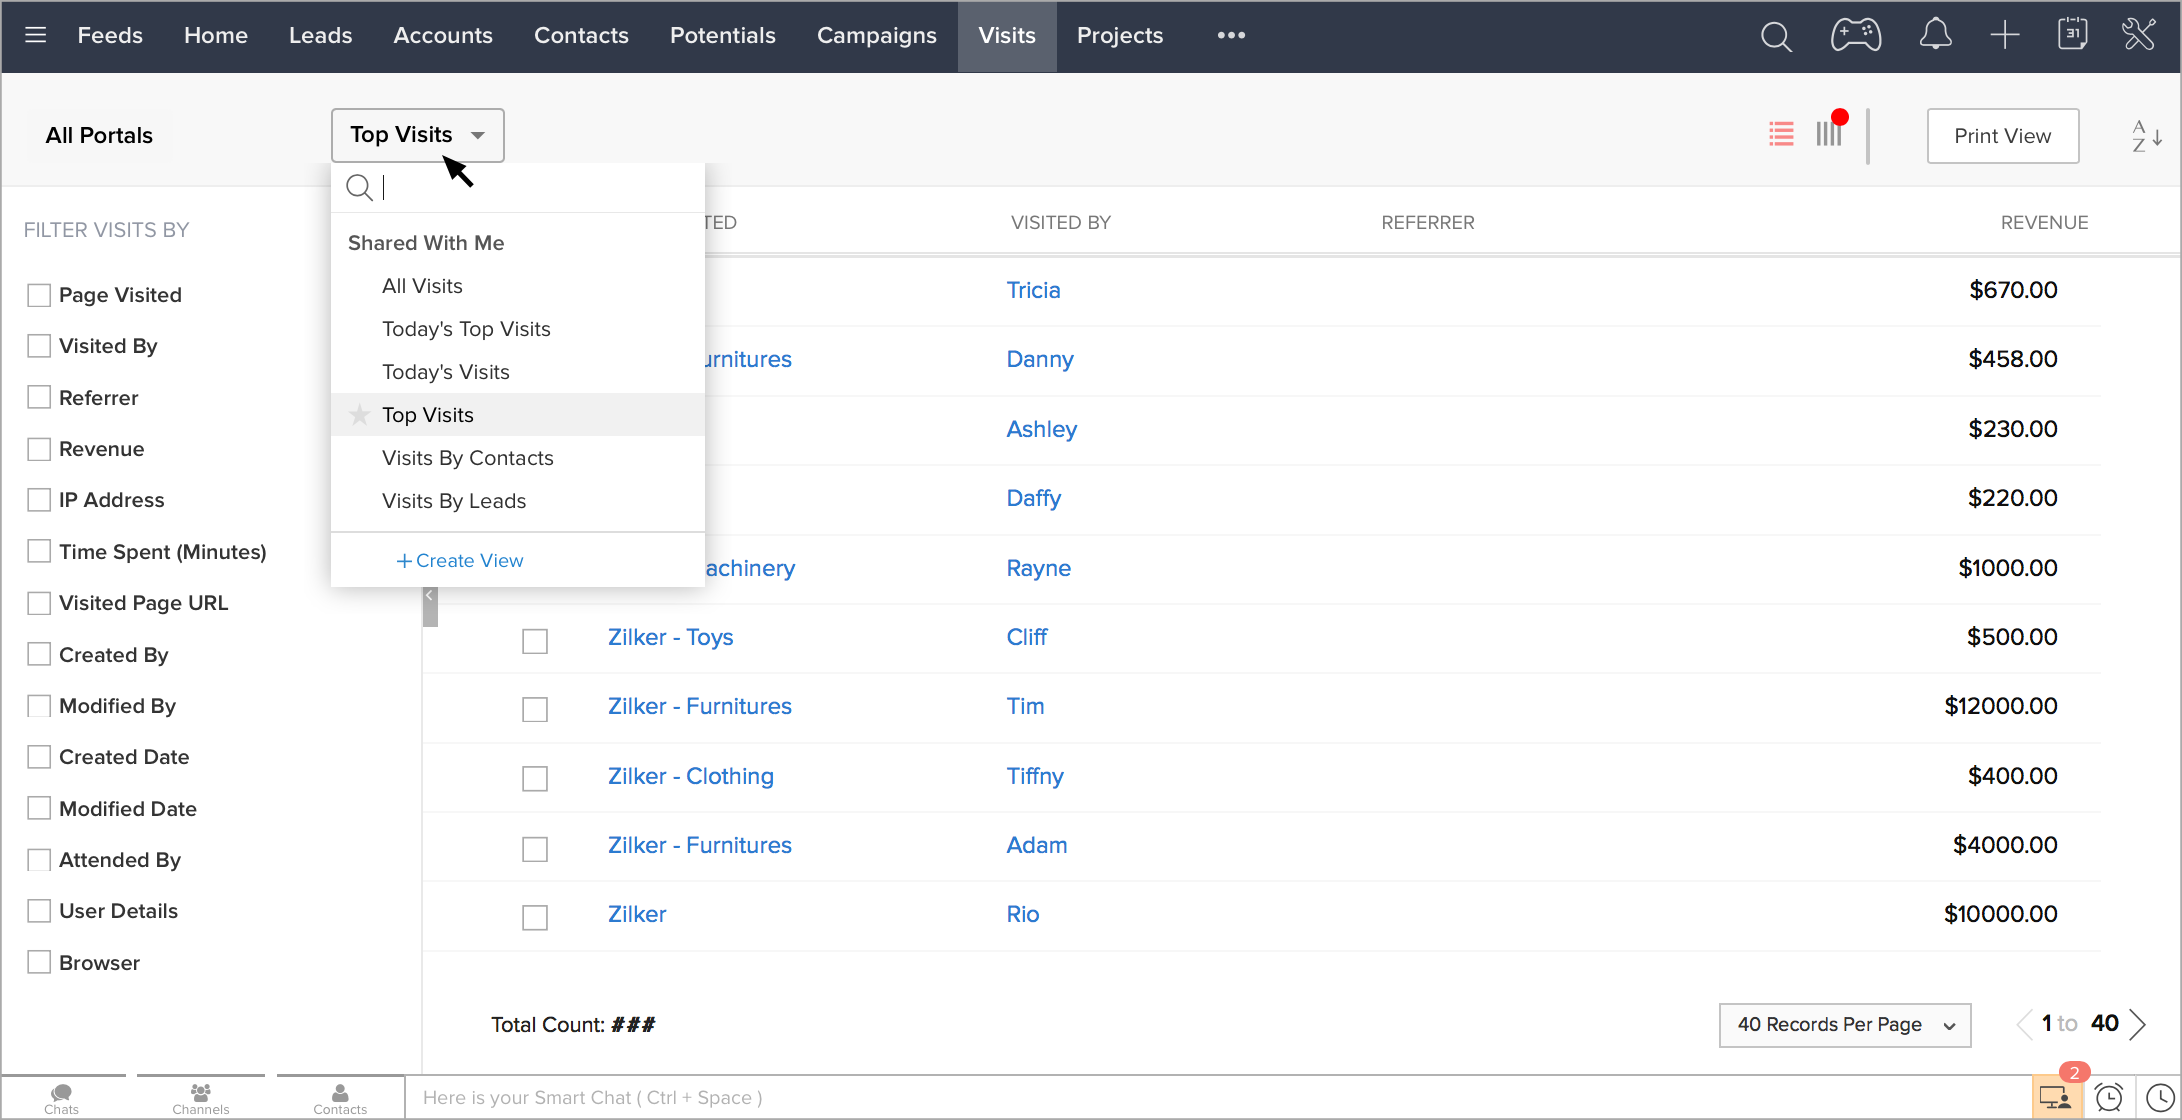The width and height of the screenshot is (2182, 1120).
Task: Expand more modules with the three dots
Action: point(1231,35)
